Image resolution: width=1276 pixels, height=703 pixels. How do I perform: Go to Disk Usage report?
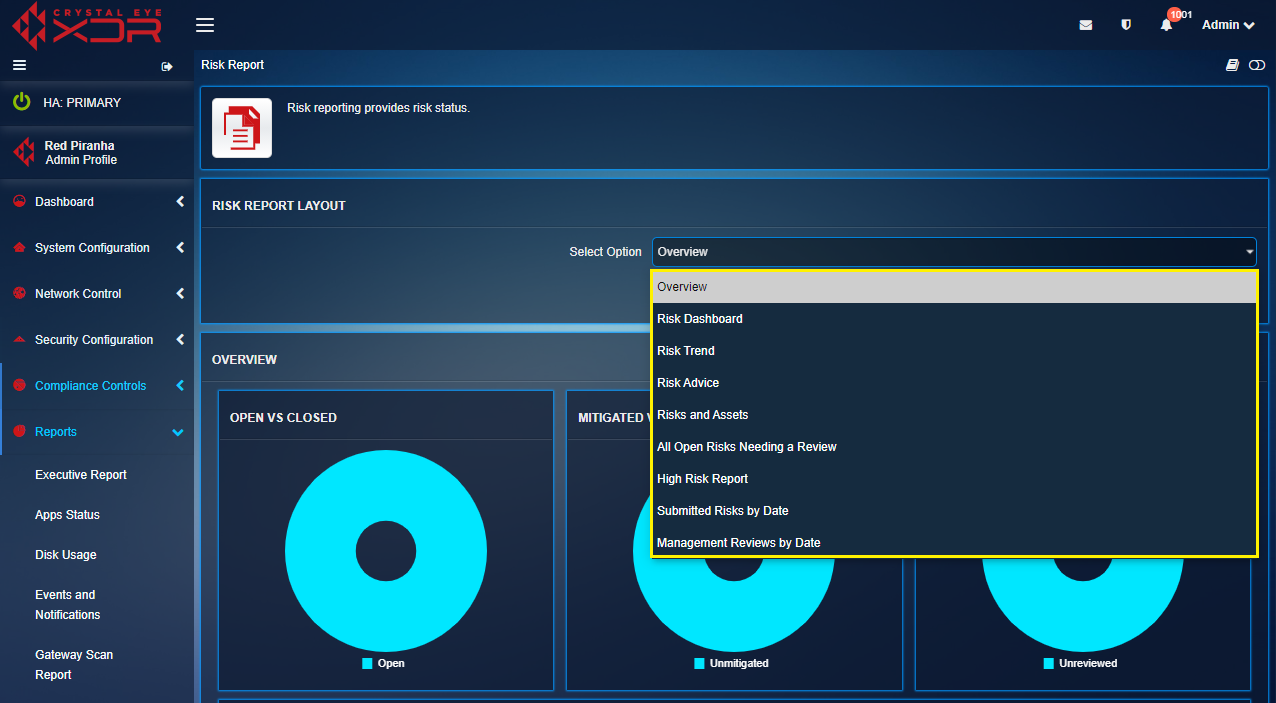point(66,555)
